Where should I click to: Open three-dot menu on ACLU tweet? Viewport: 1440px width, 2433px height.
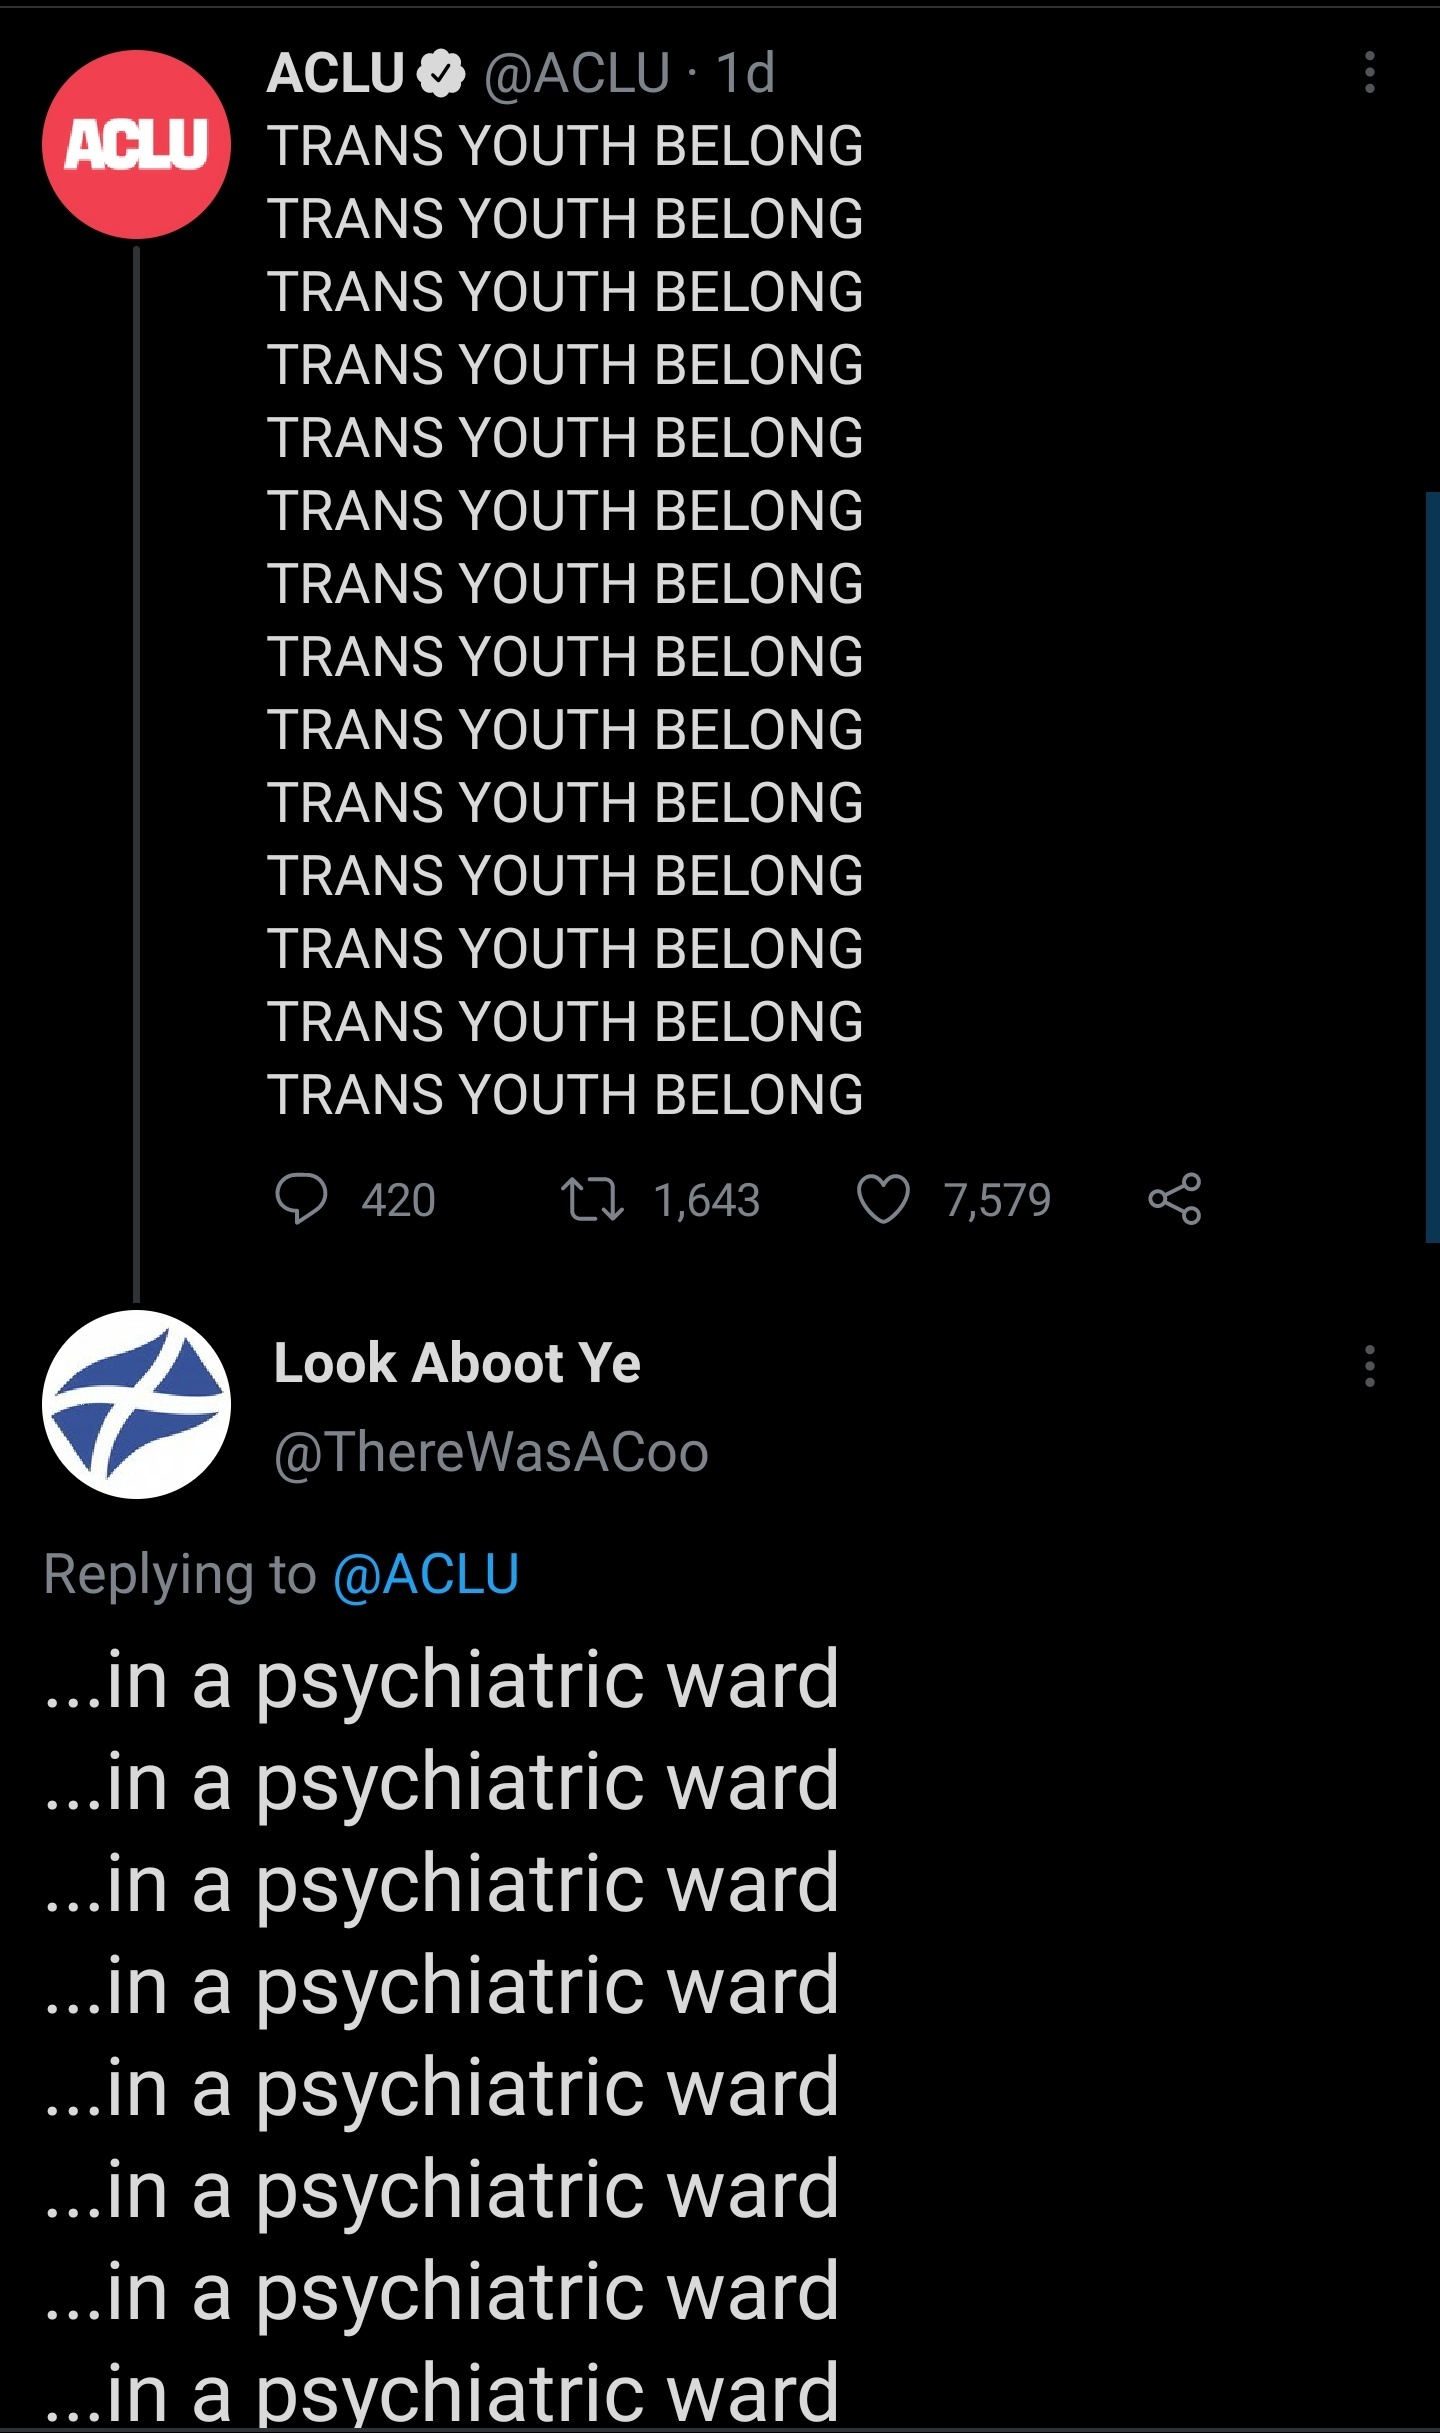click(1370, 72)
